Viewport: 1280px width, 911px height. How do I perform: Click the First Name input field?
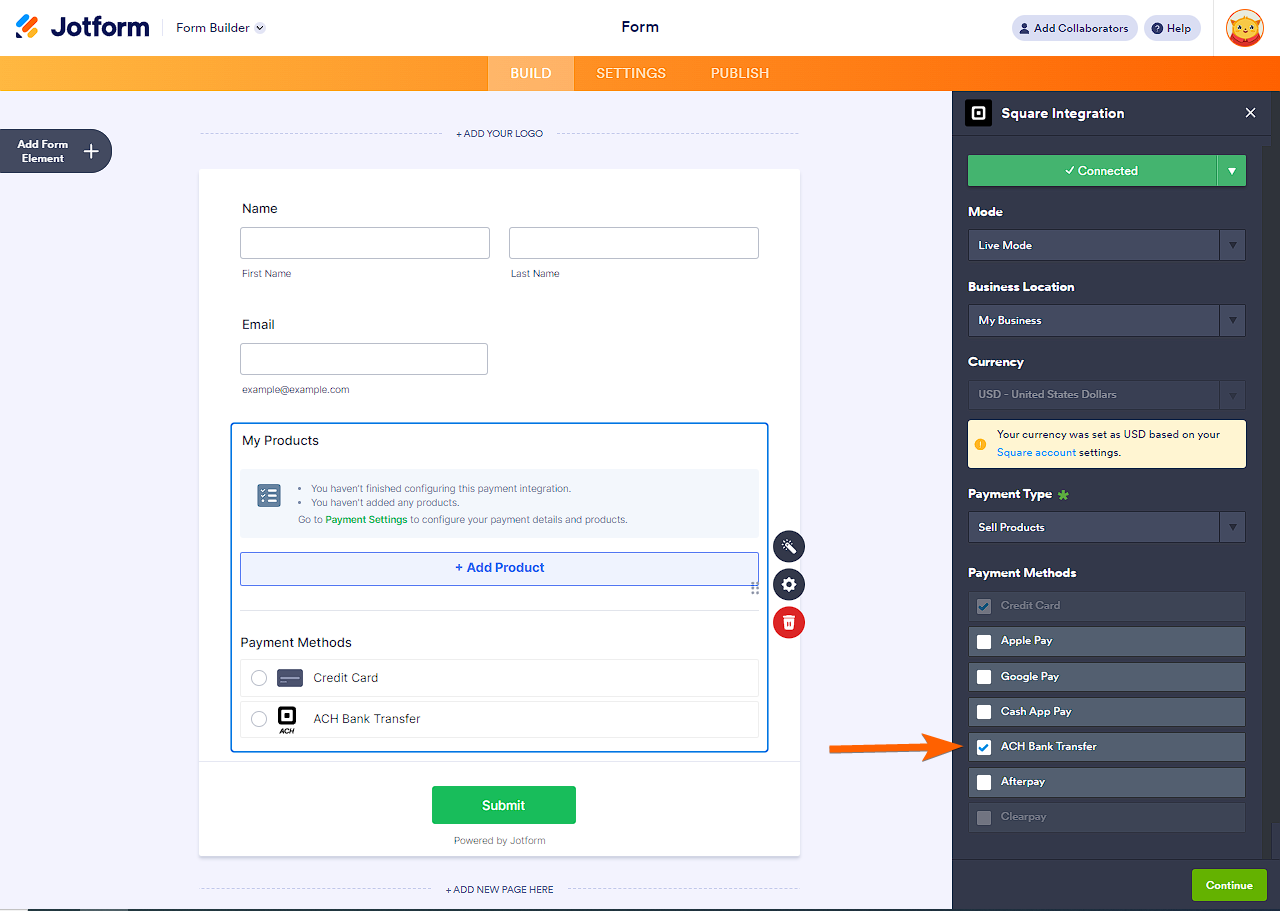tap(365, 243)
